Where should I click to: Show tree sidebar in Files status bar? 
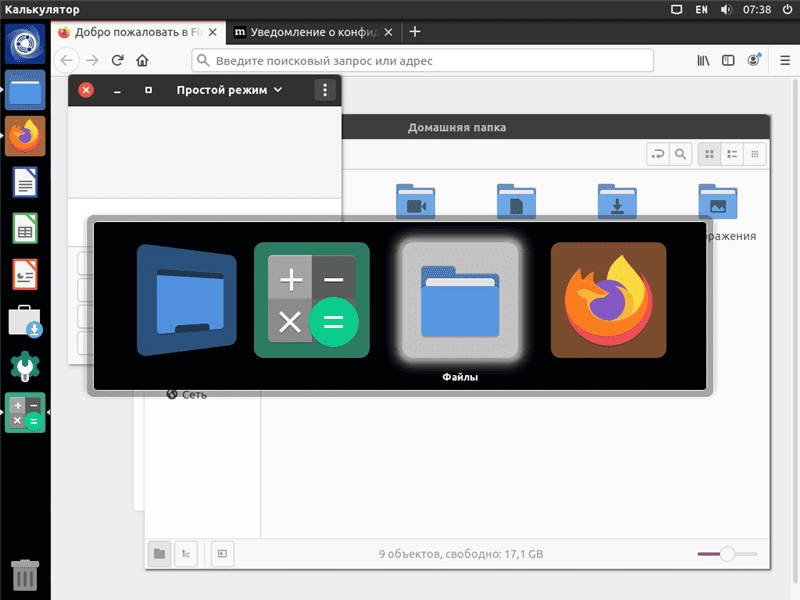tap(186, 554)
